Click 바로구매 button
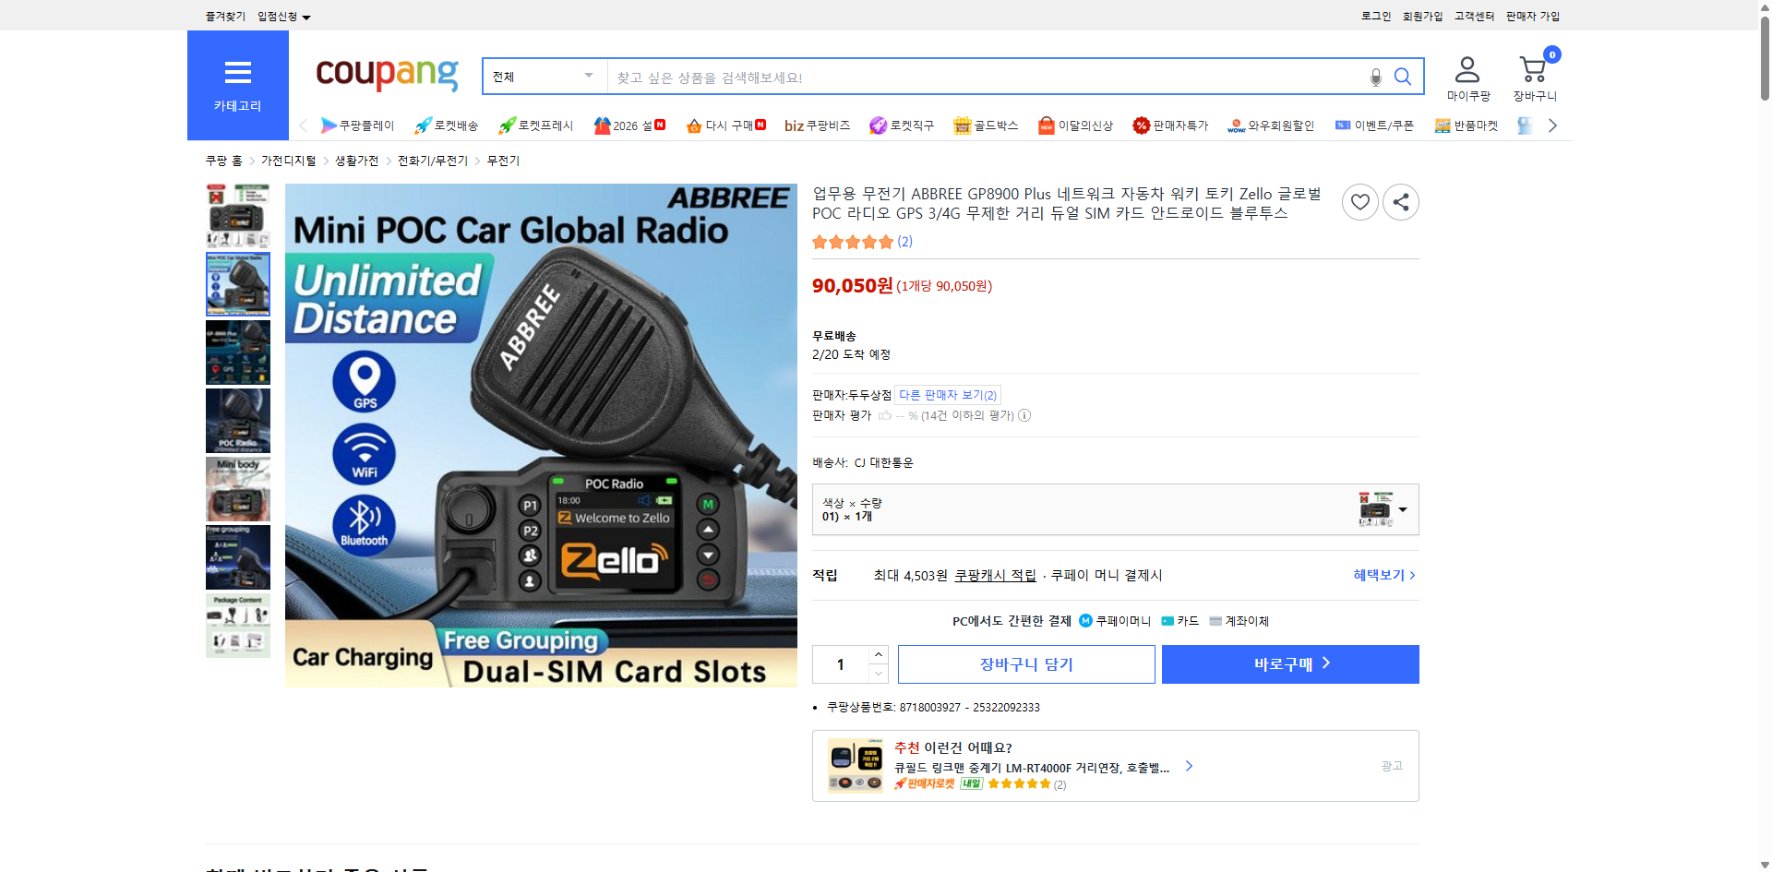This screenshot has width=1772, height=872. tap(1290, 664)
